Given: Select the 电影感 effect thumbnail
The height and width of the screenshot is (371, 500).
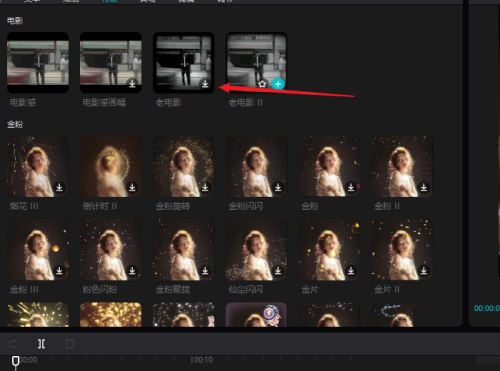Looking at the screenshot, I should tap(38, 63).
